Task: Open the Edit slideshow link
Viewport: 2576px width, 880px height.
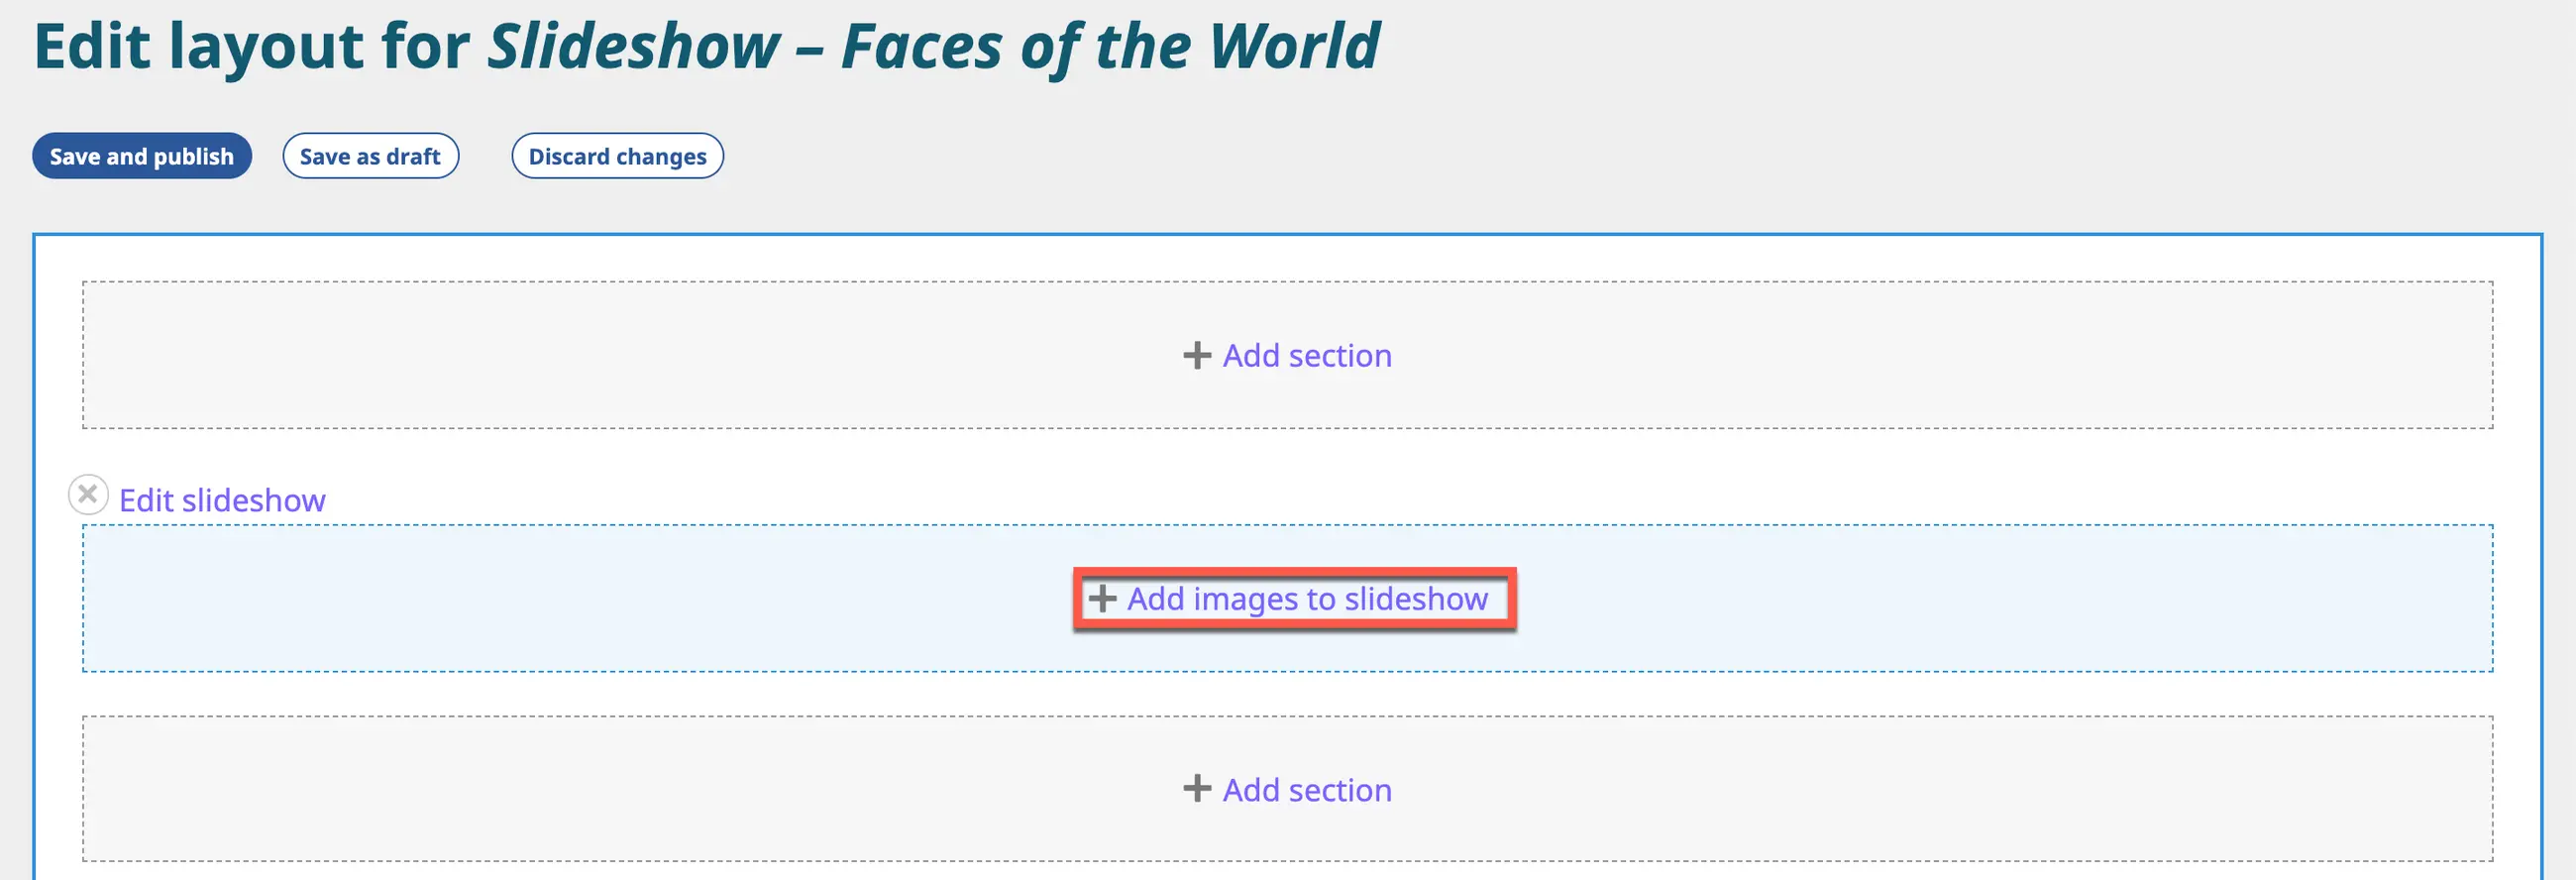Action: pyautogui.click(x=222, y=500)
